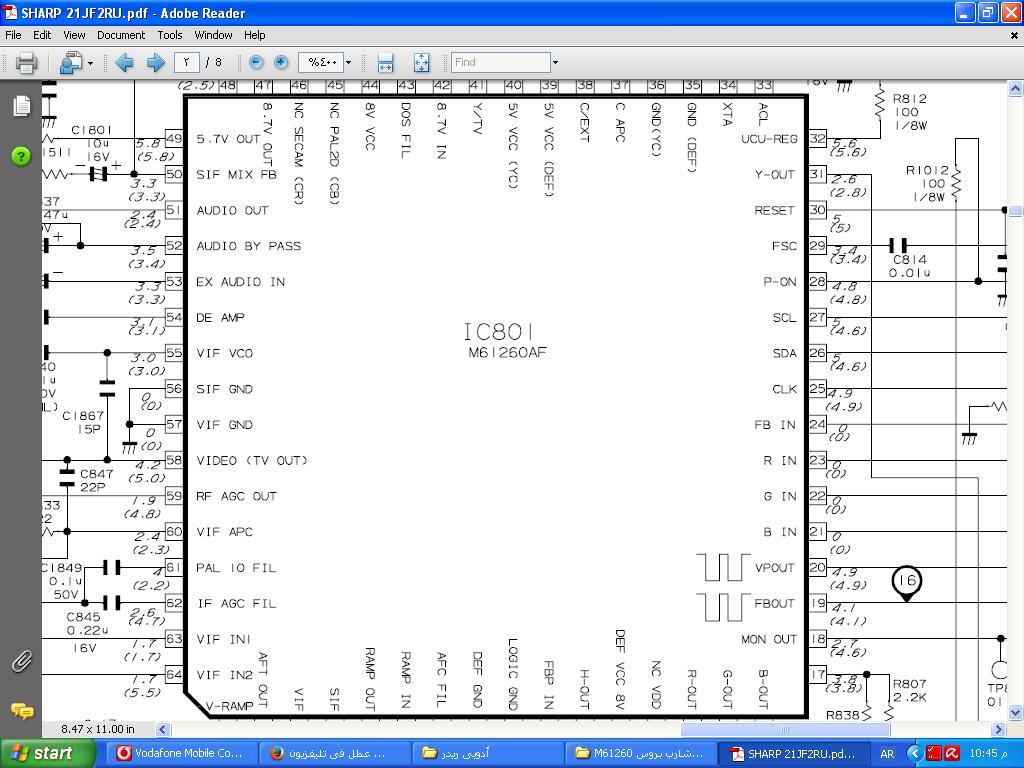Viewport: 1024px width, 768px height.
Task: Click the 'C847' capacitor label
Action: (96, 473)
